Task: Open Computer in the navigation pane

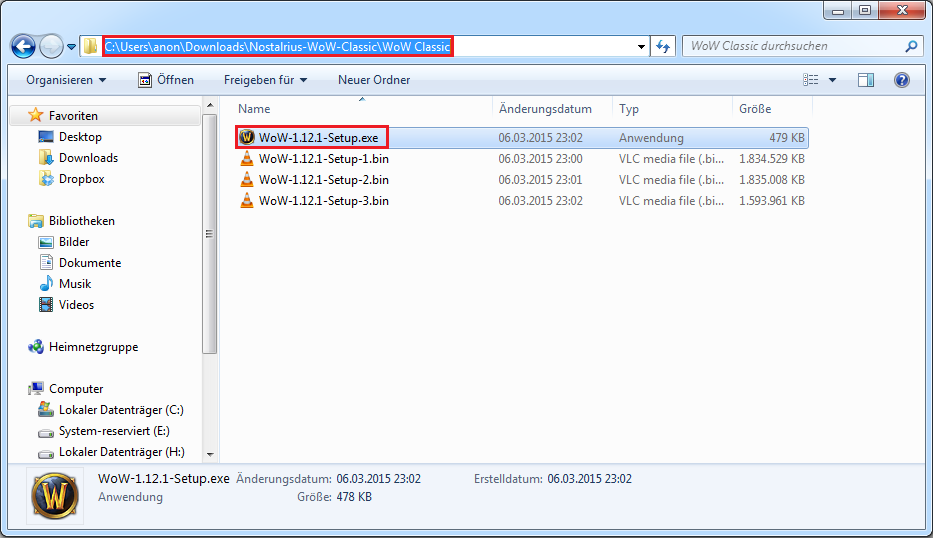Action: 76,389
